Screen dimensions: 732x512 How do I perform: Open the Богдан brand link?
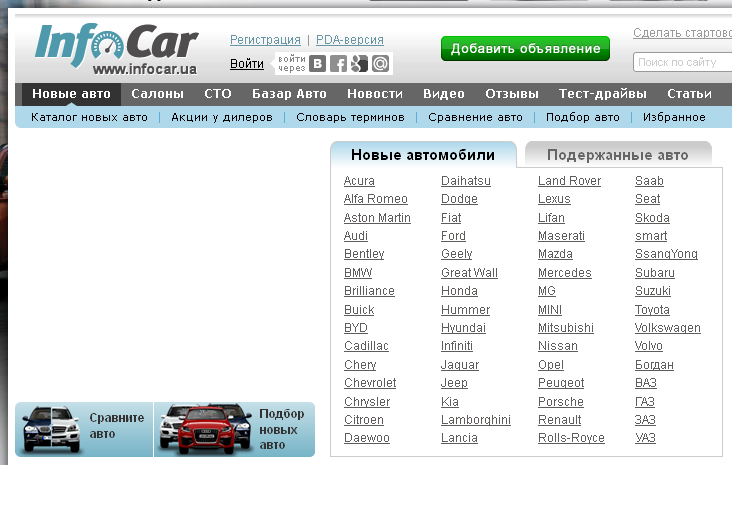pyautogui.click(x=654, y=365)
